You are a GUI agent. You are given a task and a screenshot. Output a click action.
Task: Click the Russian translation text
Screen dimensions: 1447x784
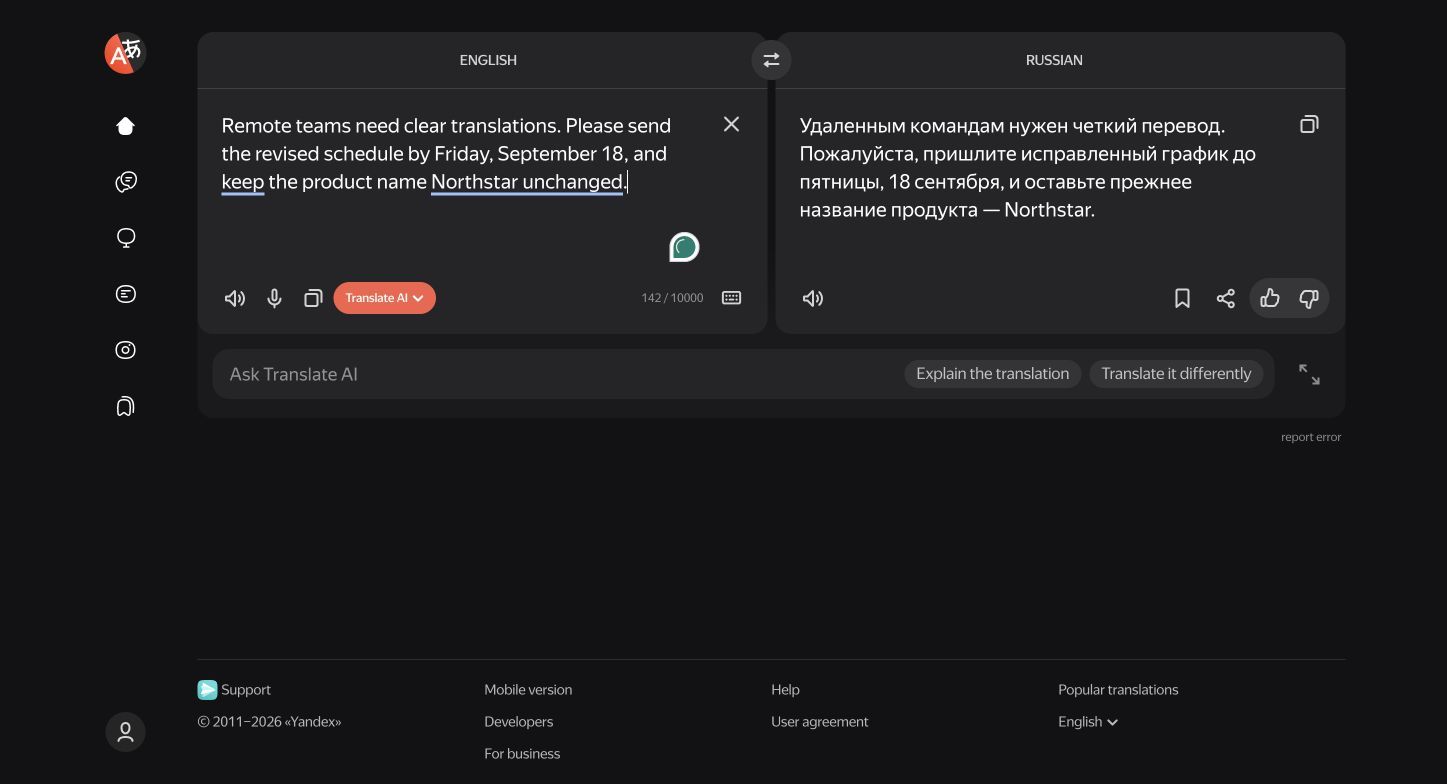1027,168
